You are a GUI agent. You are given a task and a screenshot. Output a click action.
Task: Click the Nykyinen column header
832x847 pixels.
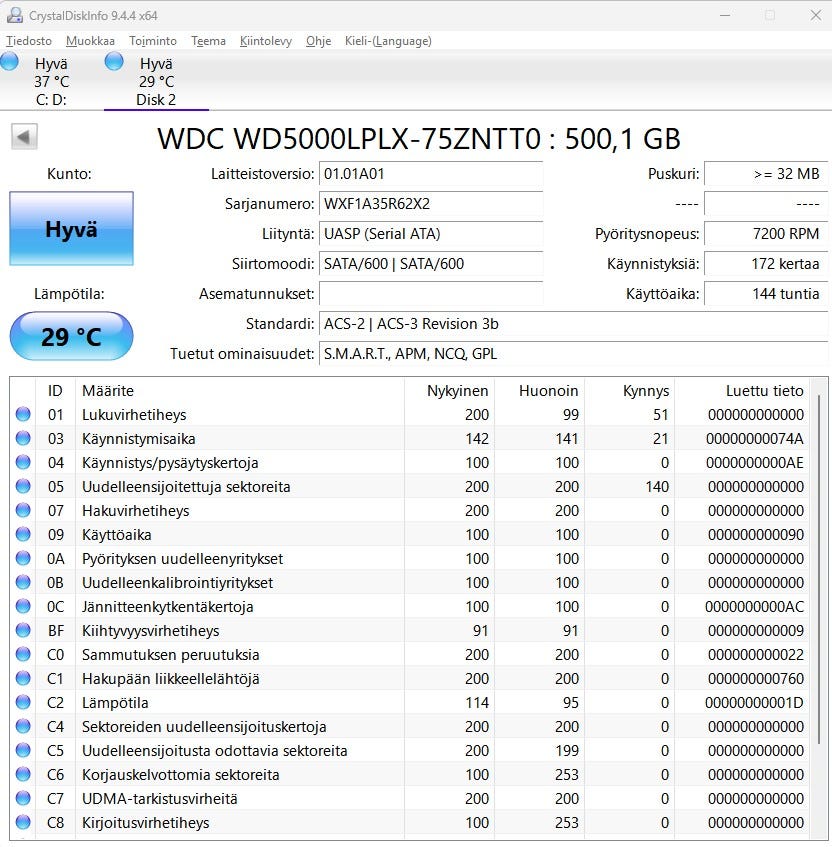coord(449,391)
